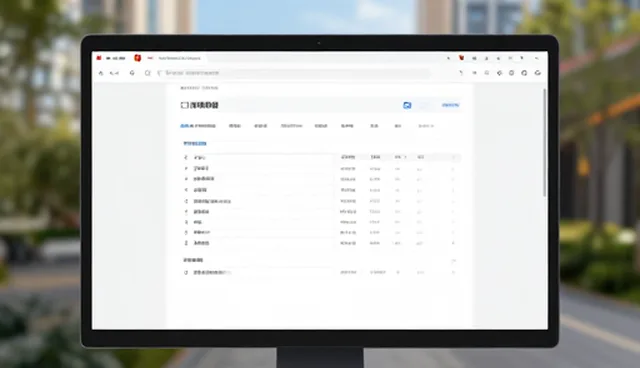Image resolution: width=640 pixels, height=368 pixels.
Task: Click the square icon left of the page title
Action: (184, 105)
